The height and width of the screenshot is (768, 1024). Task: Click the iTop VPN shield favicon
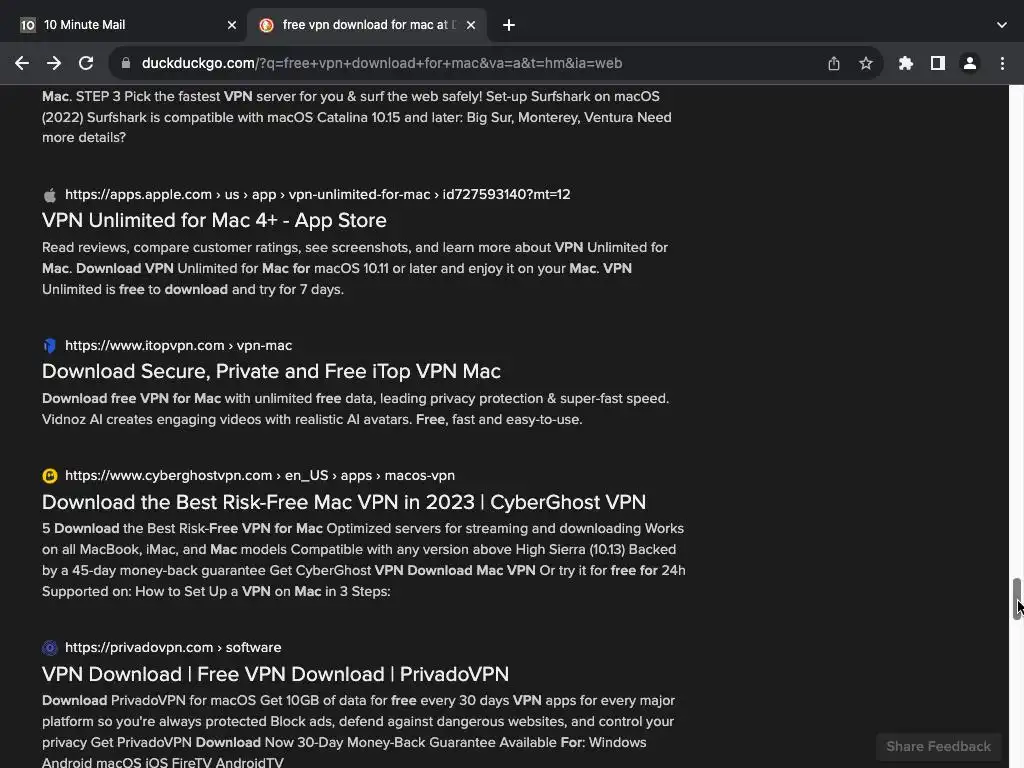click(x=50, y=345)
